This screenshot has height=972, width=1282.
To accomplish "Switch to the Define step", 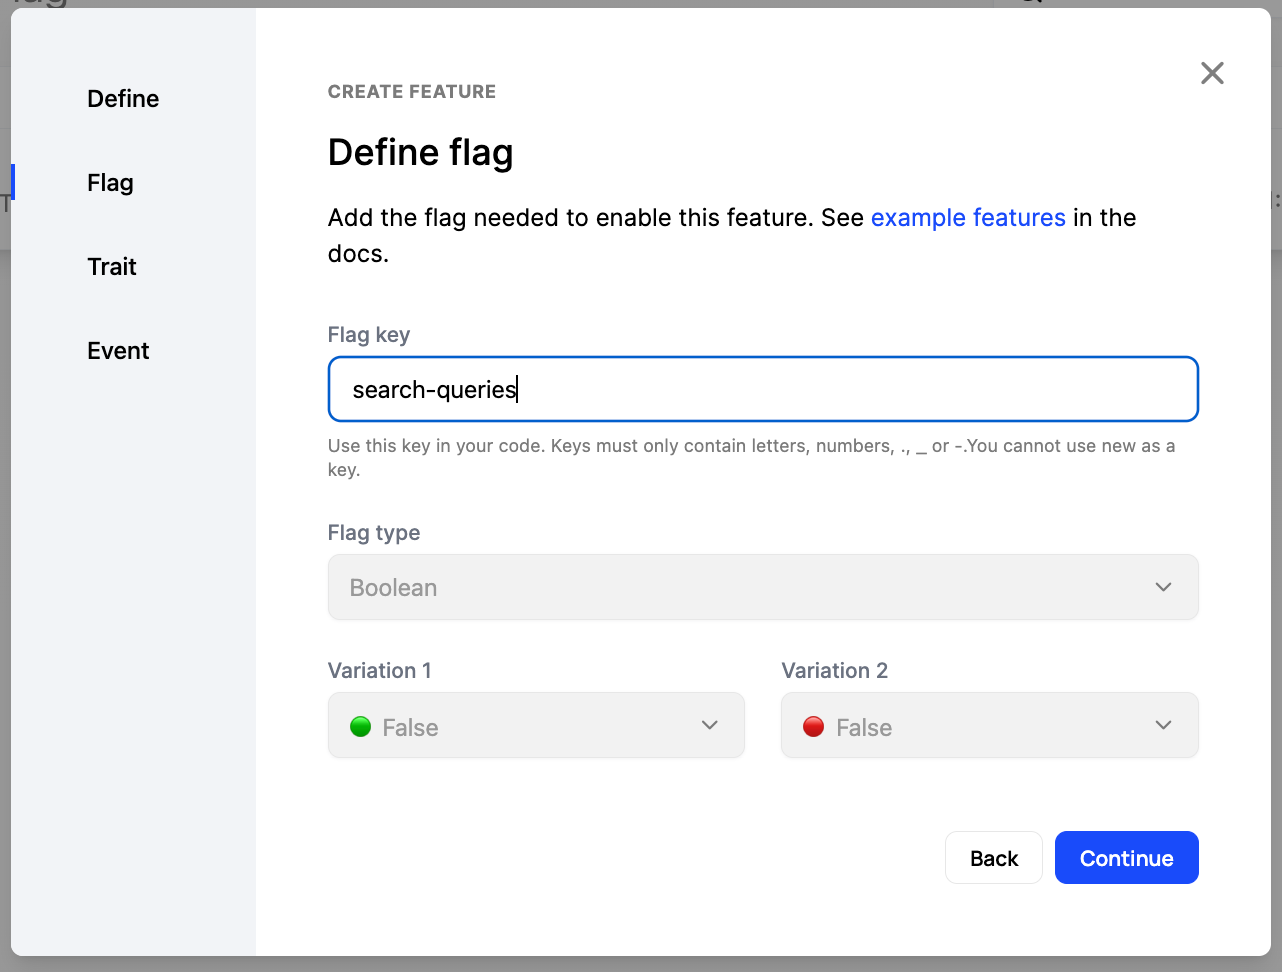I will 122,98.
